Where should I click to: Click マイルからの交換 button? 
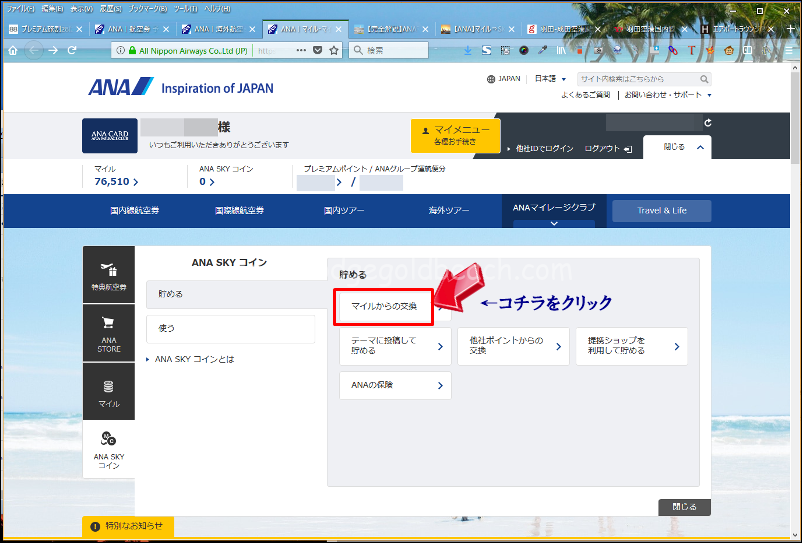[384, 306]
